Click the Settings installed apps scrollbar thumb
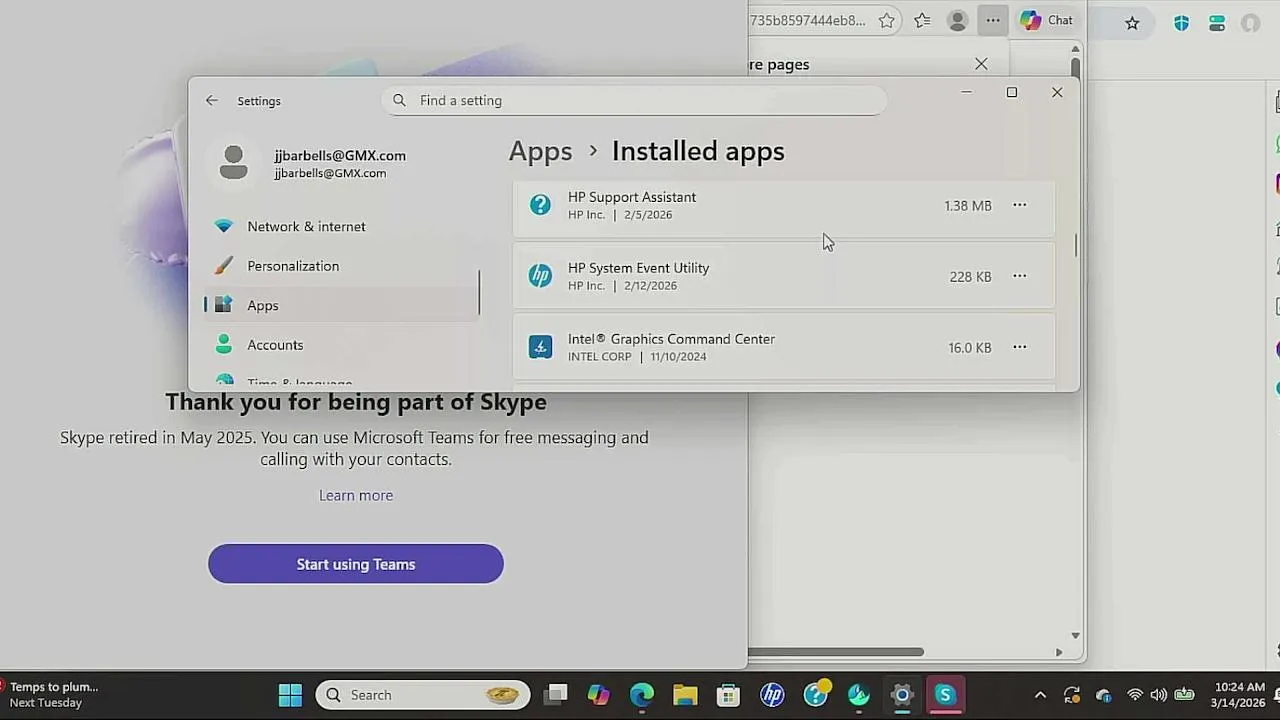Viewport: 1280px width, 720px height. (1076, 245)
